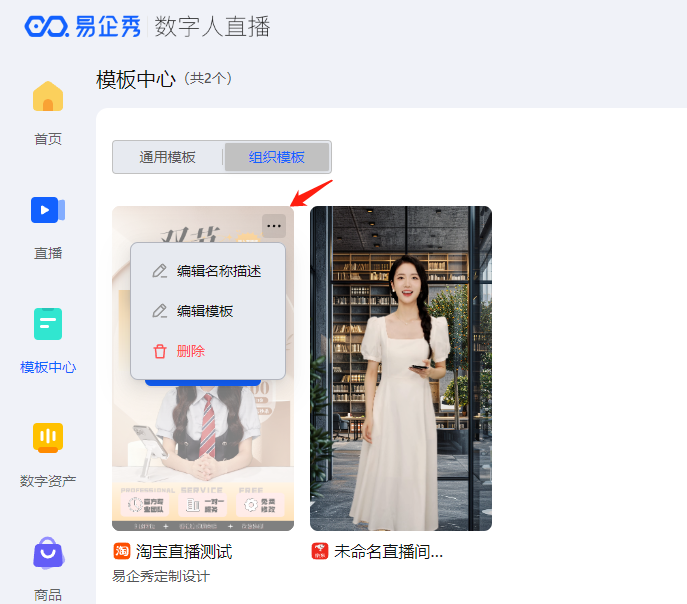Select the 模板中心 sidebar icon

48,324
